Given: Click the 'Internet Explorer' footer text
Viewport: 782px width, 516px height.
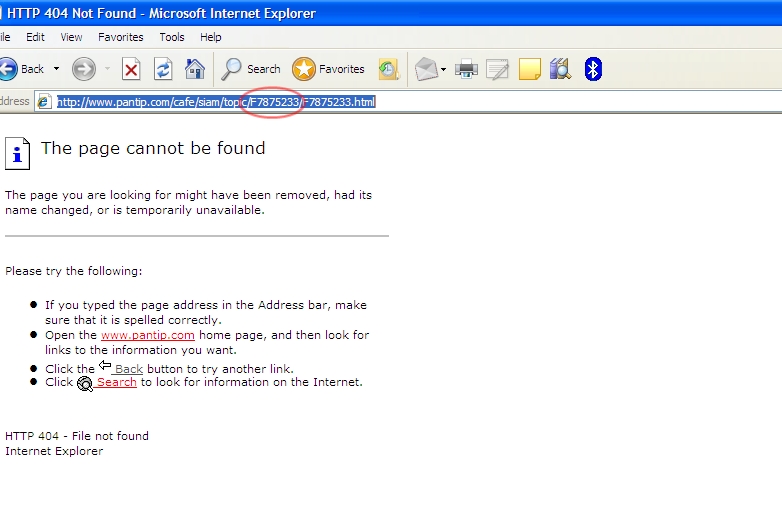Looking at the screenshot, I should click(x=54, y=451).
